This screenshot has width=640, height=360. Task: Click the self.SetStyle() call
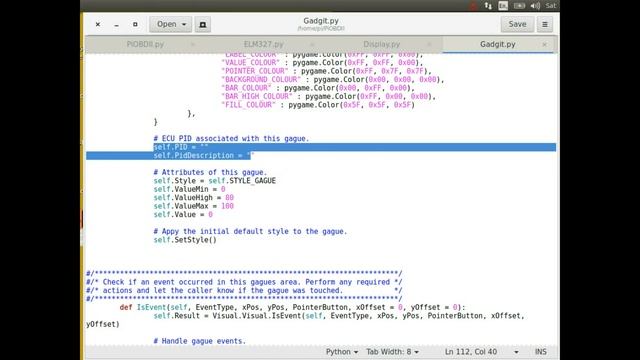185,240
